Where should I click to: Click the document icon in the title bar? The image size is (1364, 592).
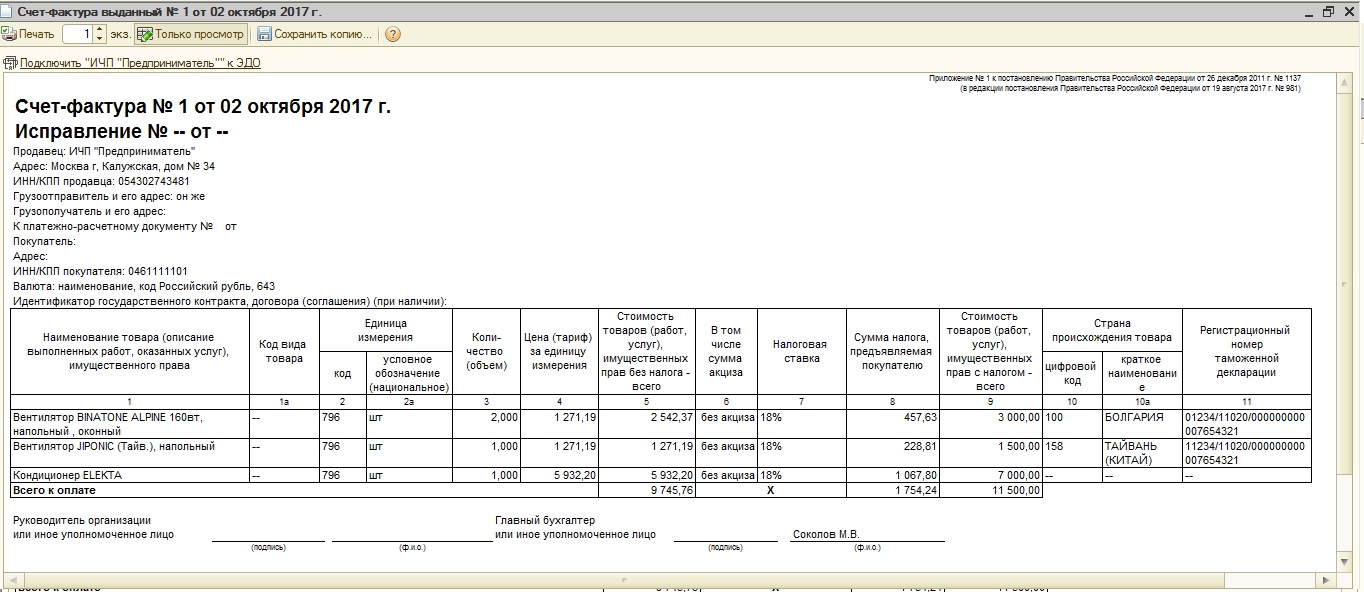click(8, 10)
